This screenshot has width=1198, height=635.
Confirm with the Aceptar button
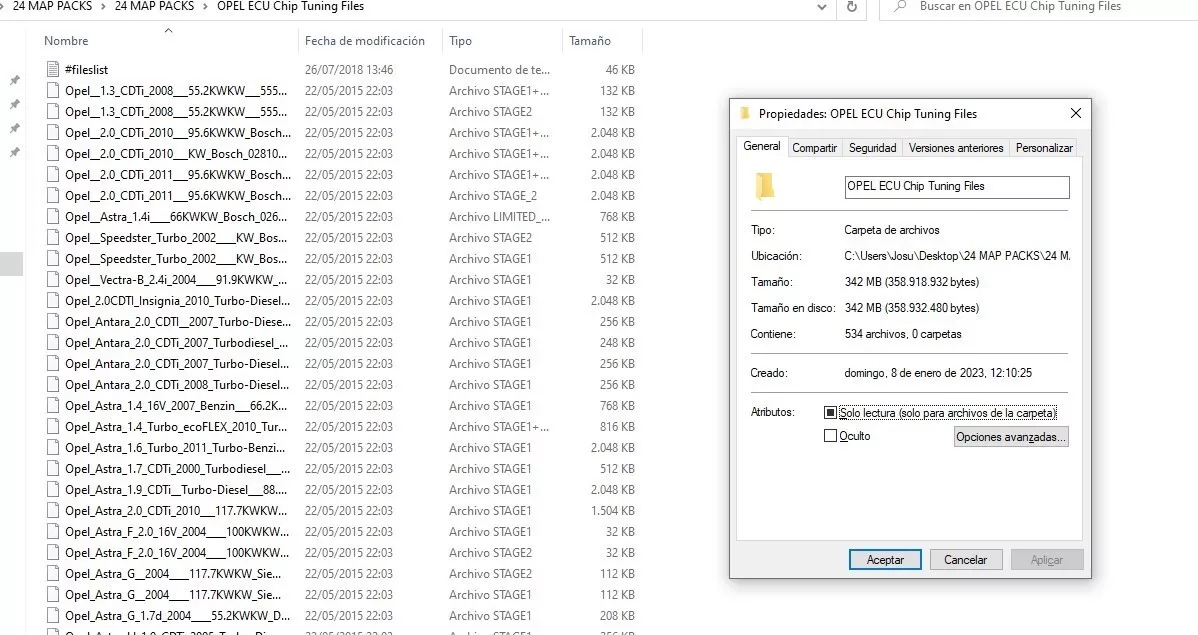tap(885, 560)
